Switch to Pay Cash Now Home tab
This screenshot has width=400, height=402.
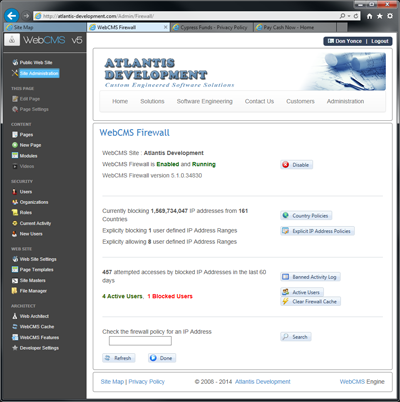point(295,27)
